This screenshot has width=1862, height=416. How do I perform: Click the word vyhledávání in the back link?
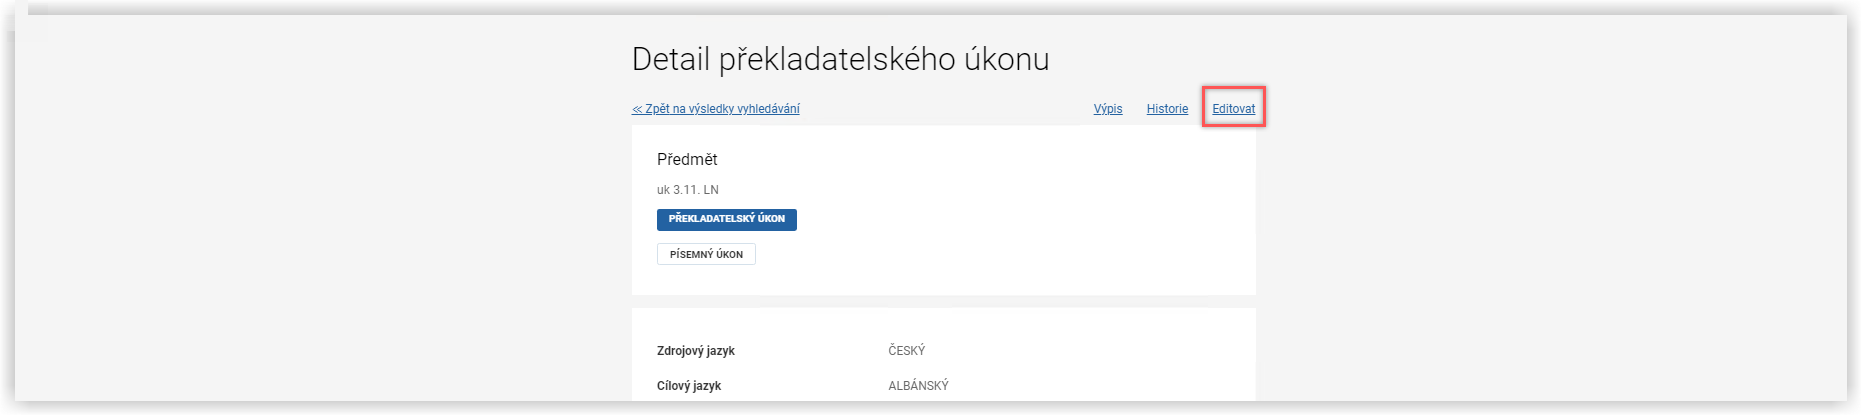(x=768, y=109)
